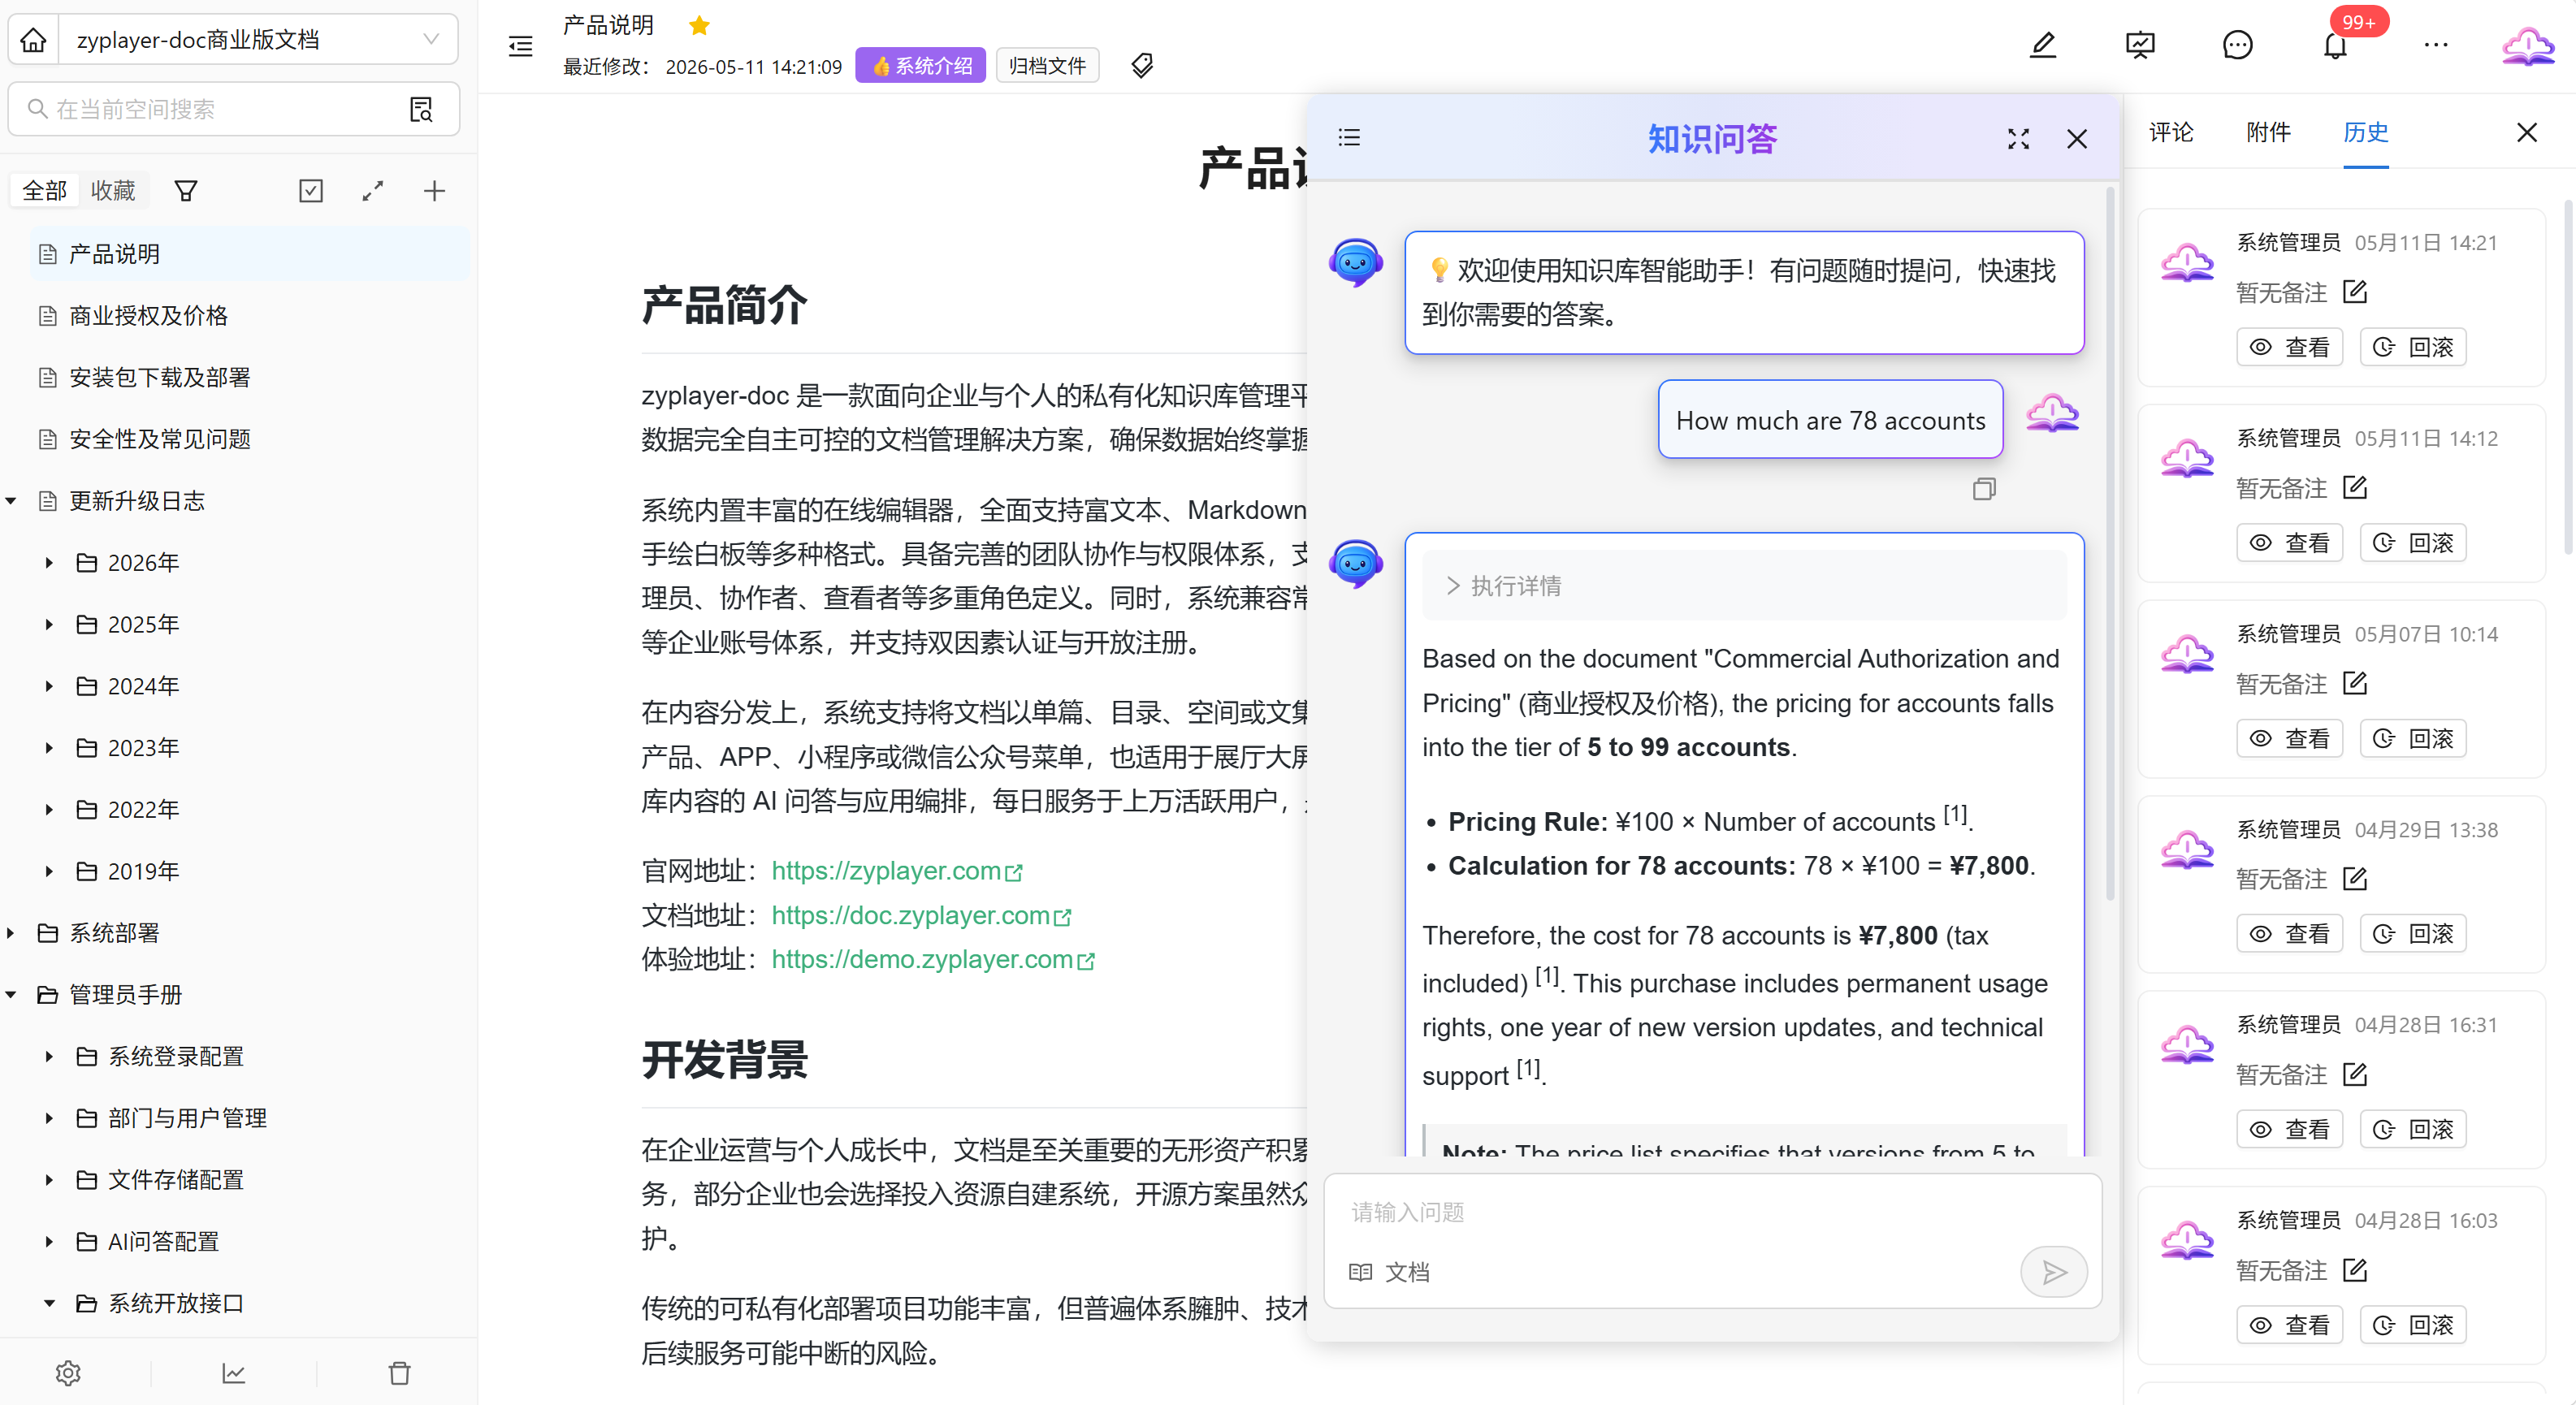View the 05月07日 10:14 history version
2576x1405 pixels.
[x=2289, y=738]
